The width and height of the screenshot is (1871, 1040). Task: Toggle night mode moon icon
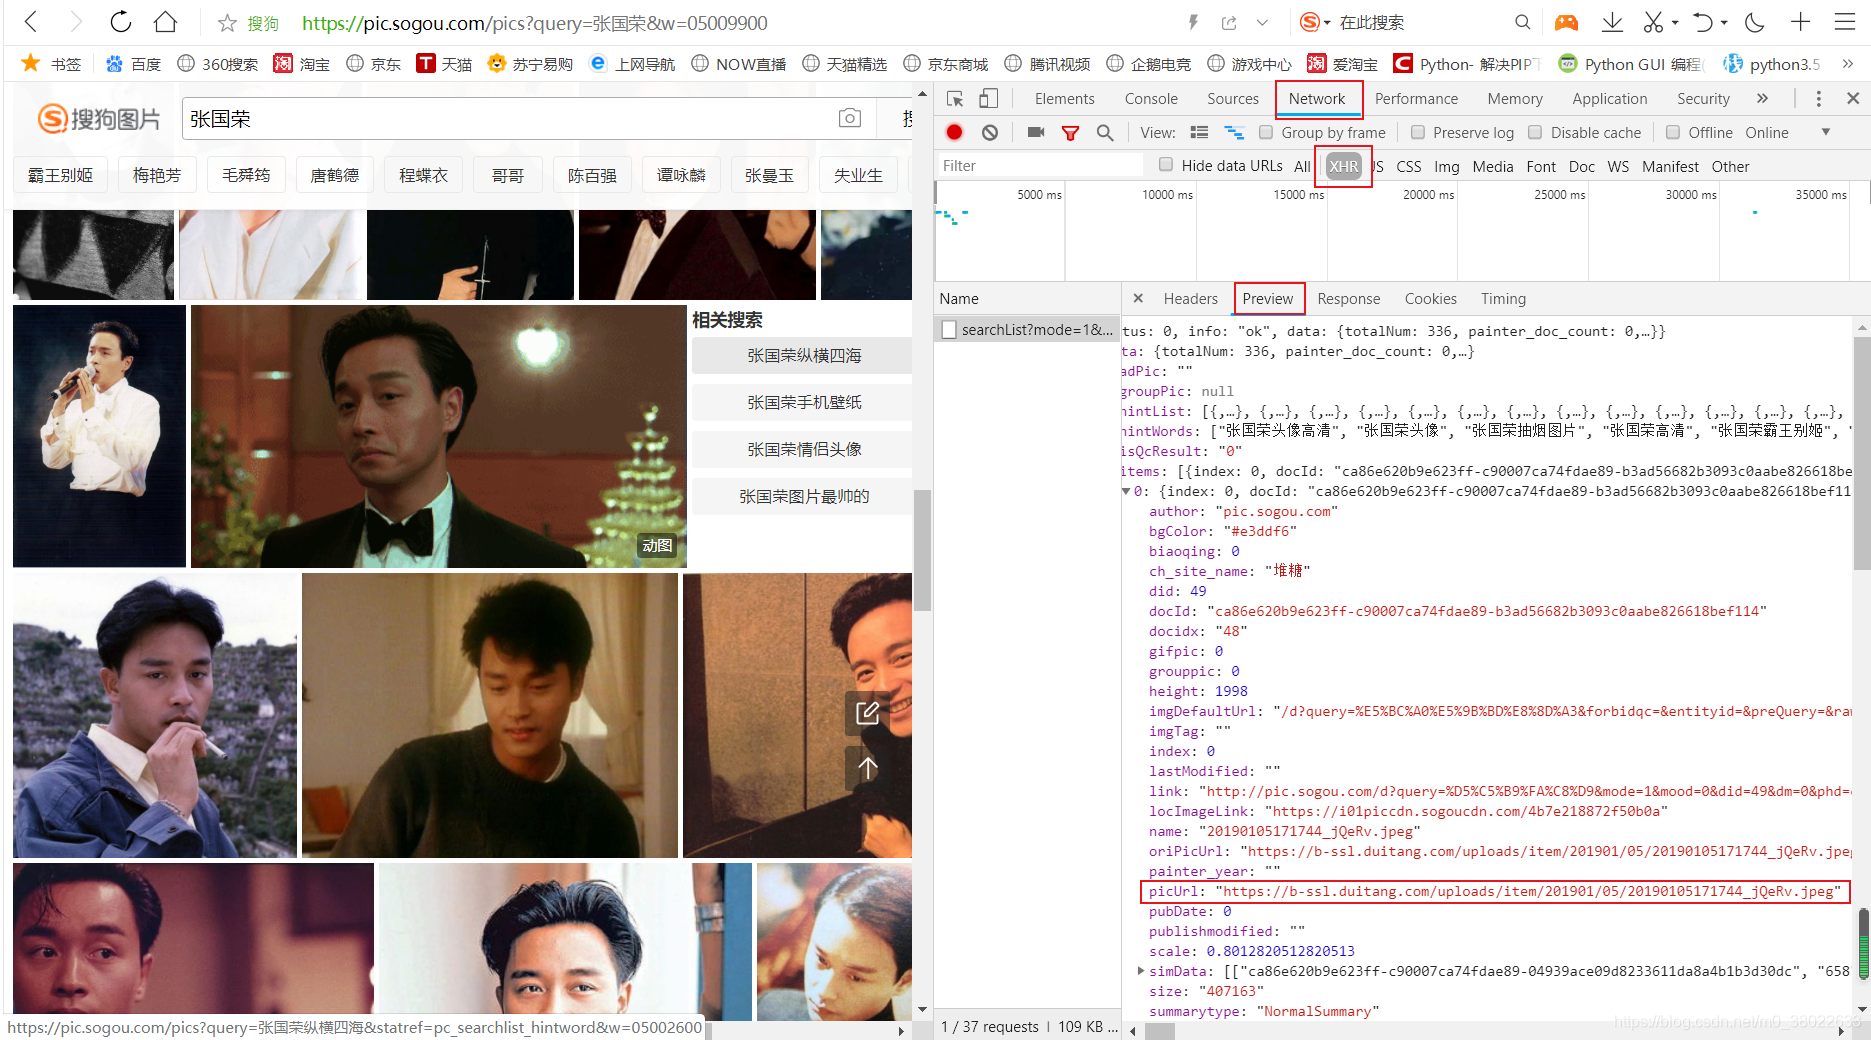(1755, 22)
